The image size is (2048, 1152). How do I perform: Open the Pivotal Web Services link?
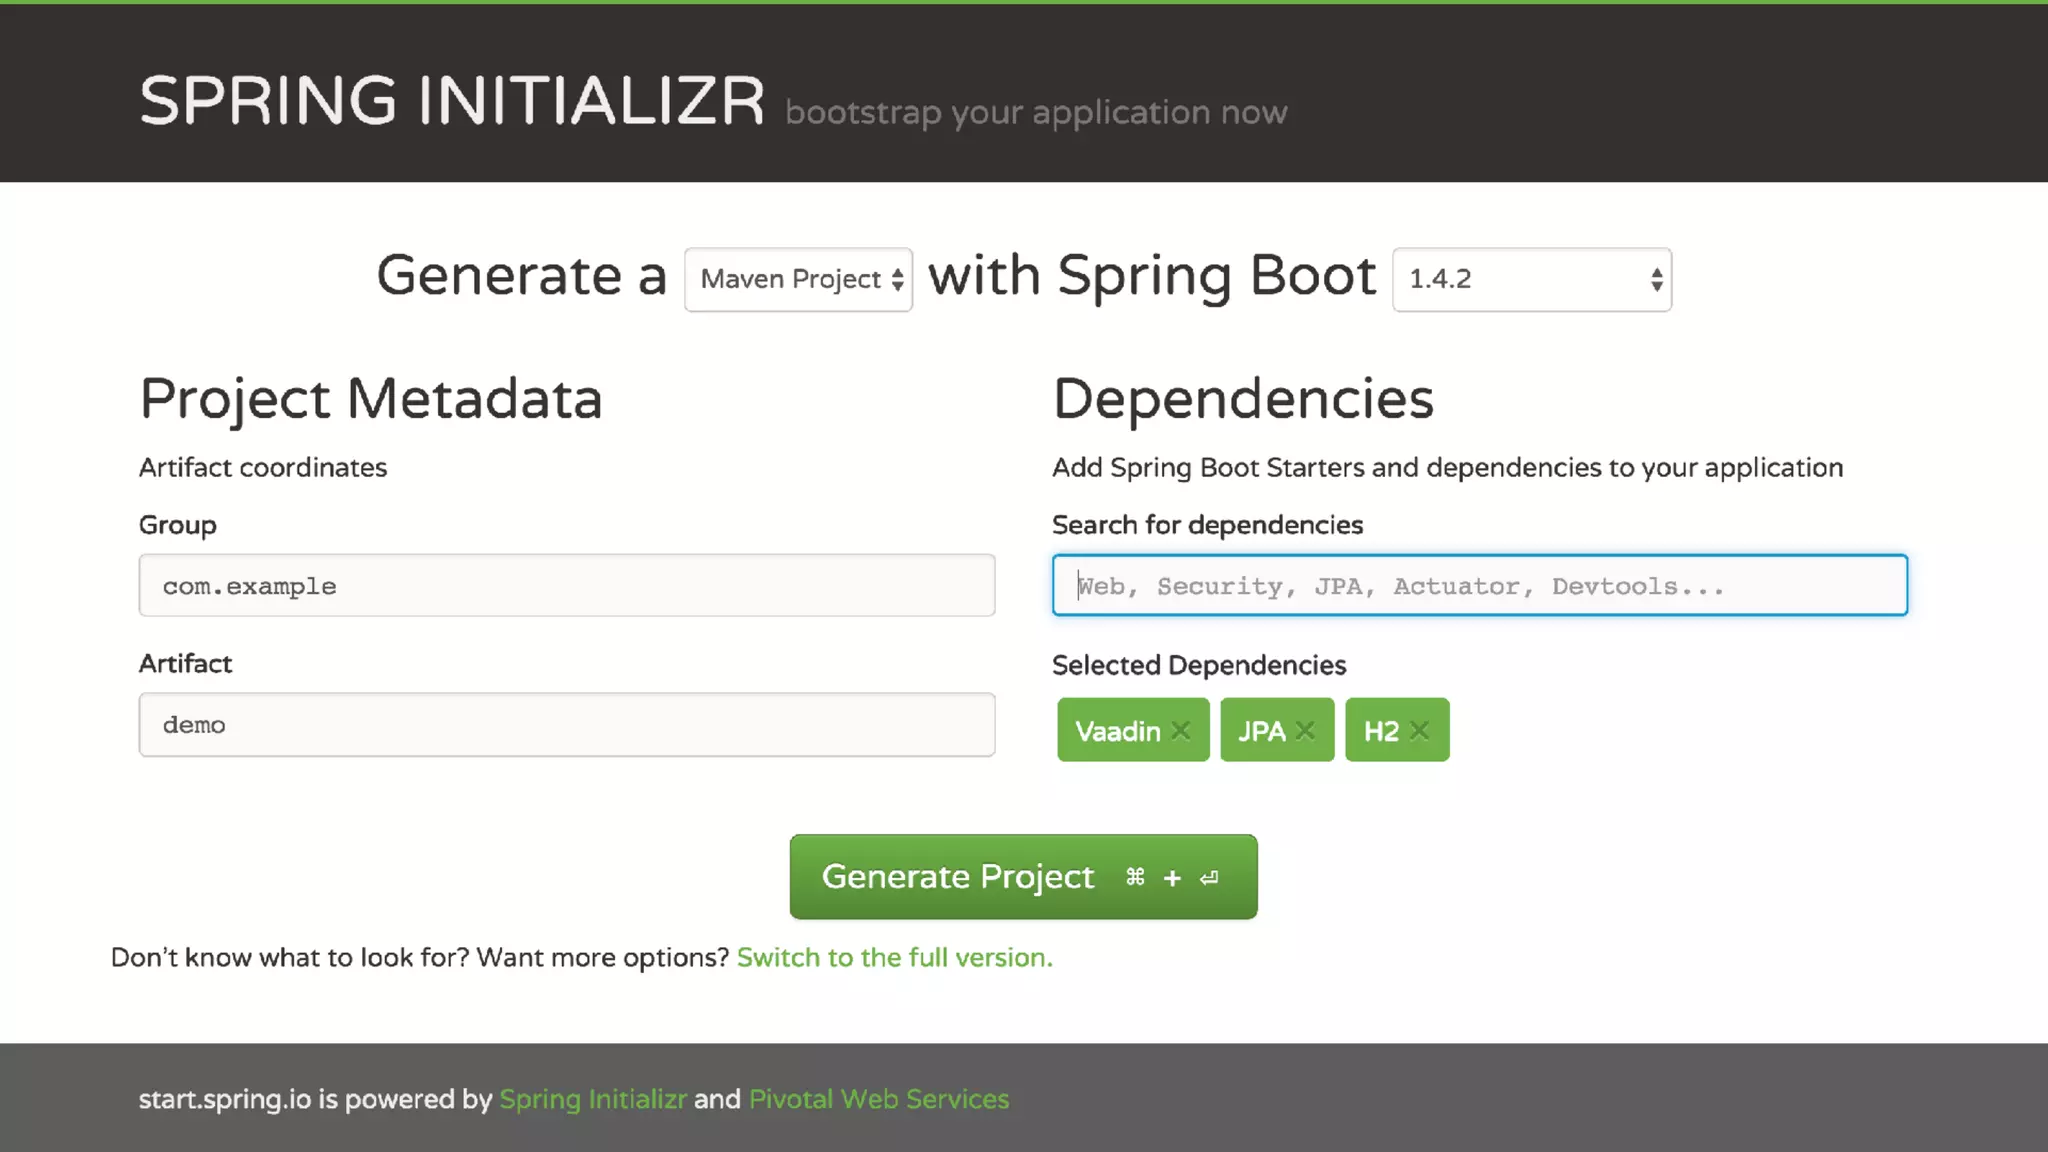coord(878,1099)
